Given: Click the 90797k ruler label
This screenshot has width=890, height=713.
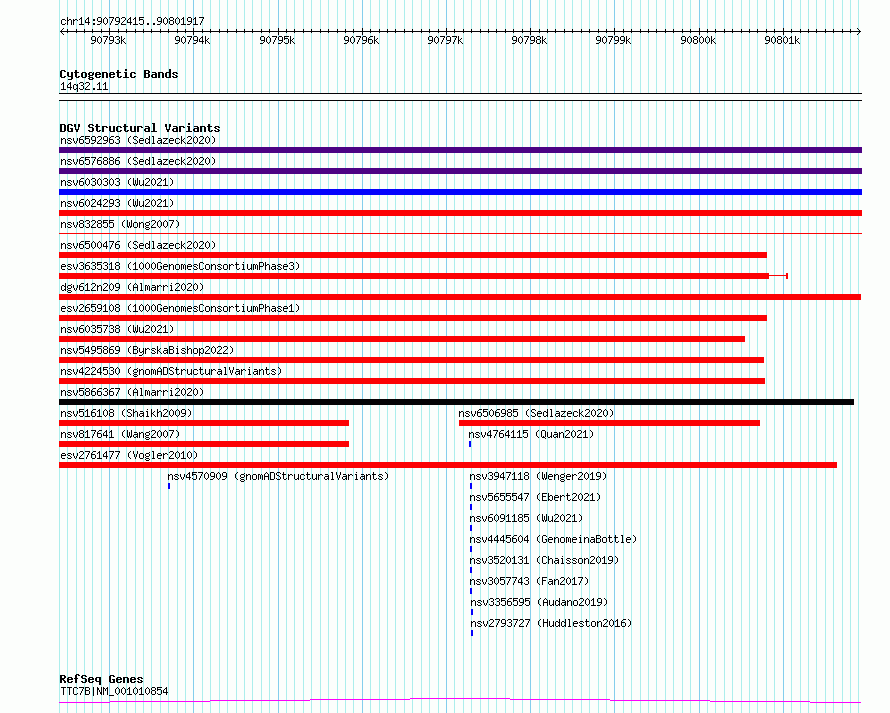Looking at the screenshot, I should 446,40.
